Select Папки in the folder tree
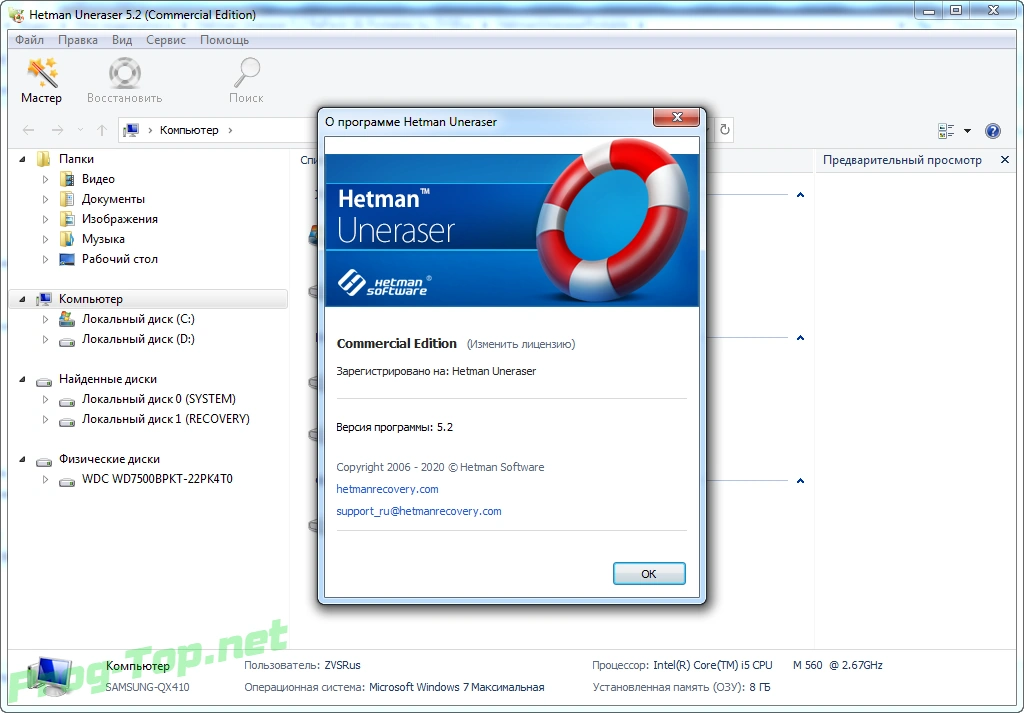Viewport: 1024px width, 713px height. coord(76,159)
